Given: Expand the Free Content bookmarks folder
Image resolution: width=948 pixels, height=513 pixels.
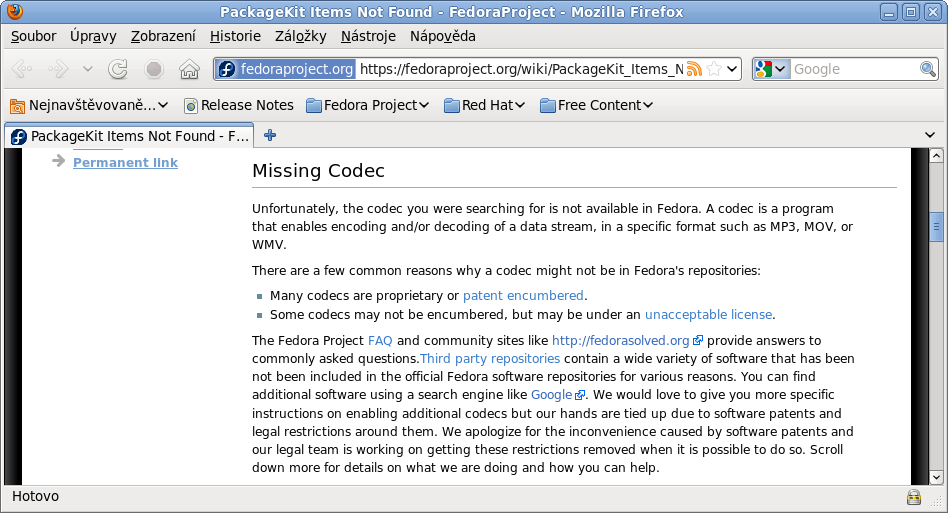Looking at the screenshot, I should tap(597, 105).
